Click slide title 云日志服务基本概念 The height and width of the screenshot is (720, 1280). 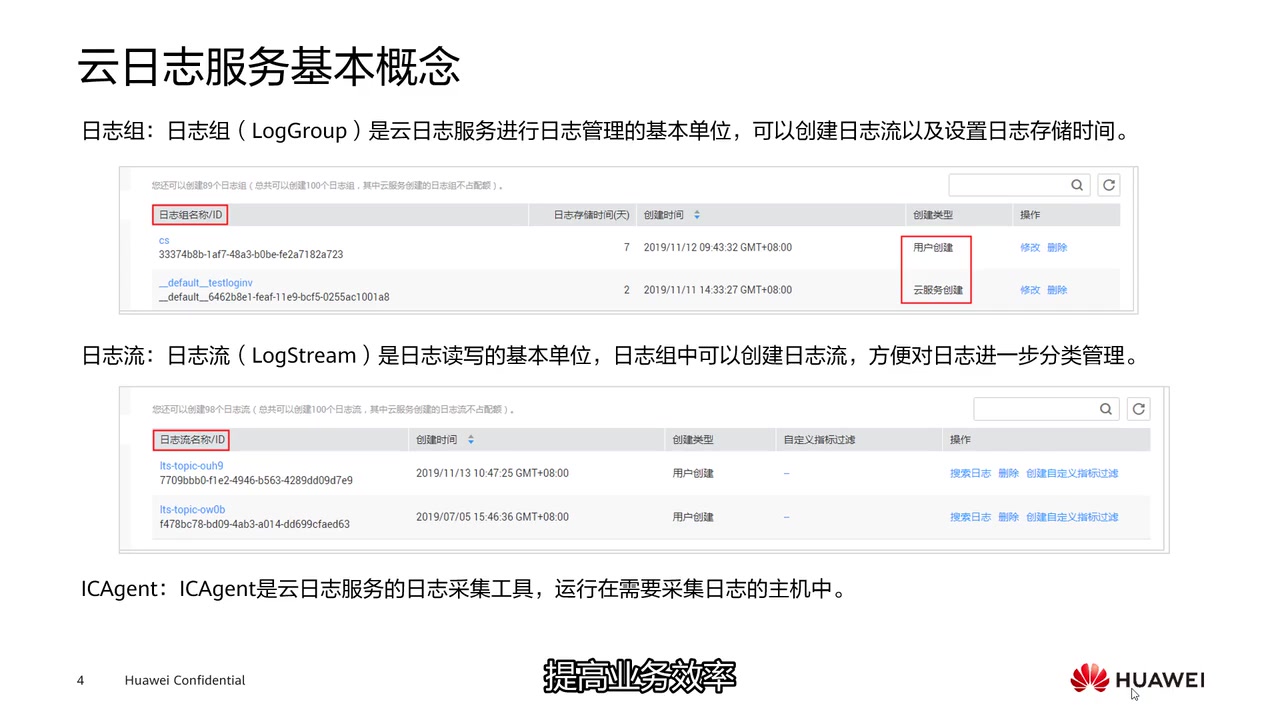[269, 66]
